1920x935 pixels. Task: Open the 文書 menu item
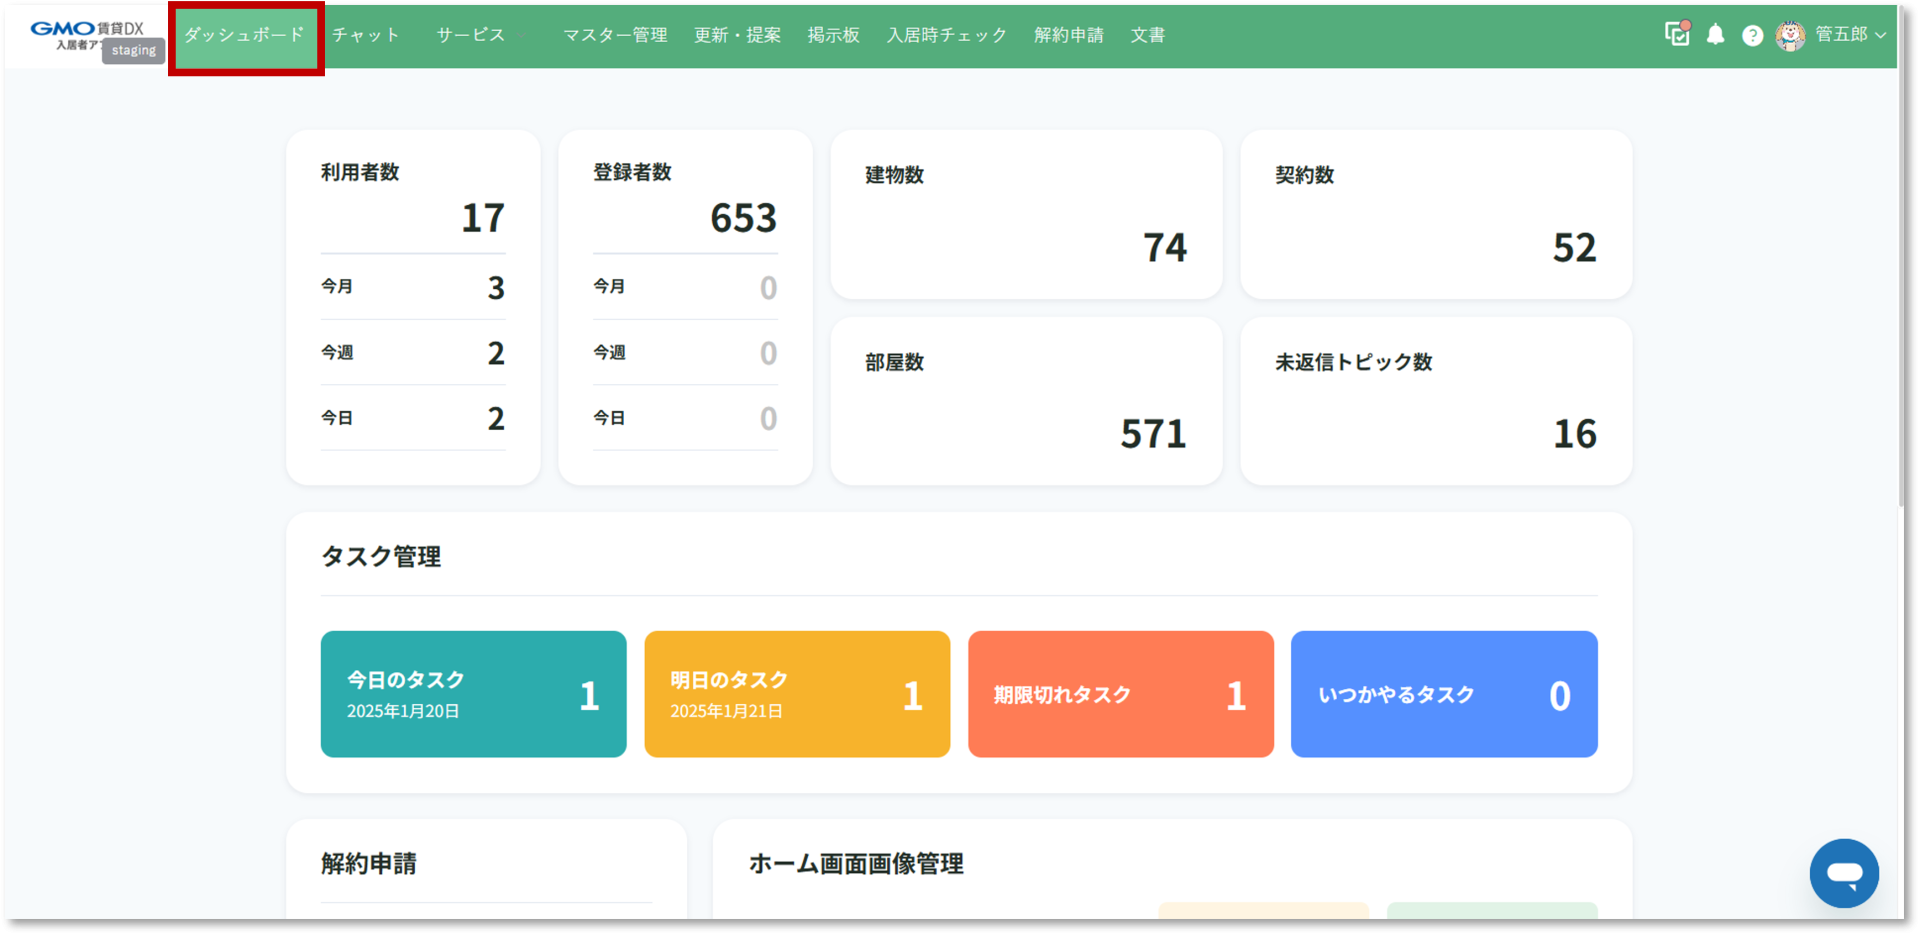1147,35
